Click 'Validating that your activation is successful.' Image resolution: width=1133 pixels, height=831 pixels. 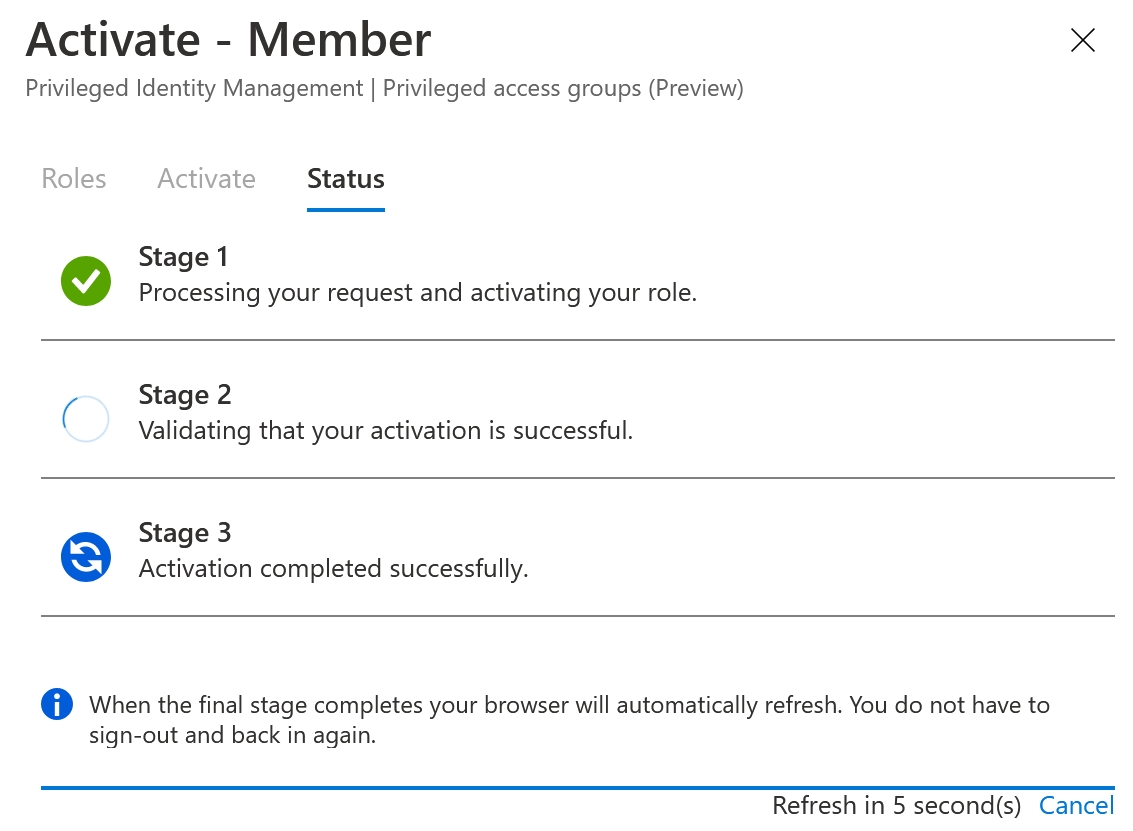click(386, 431)
